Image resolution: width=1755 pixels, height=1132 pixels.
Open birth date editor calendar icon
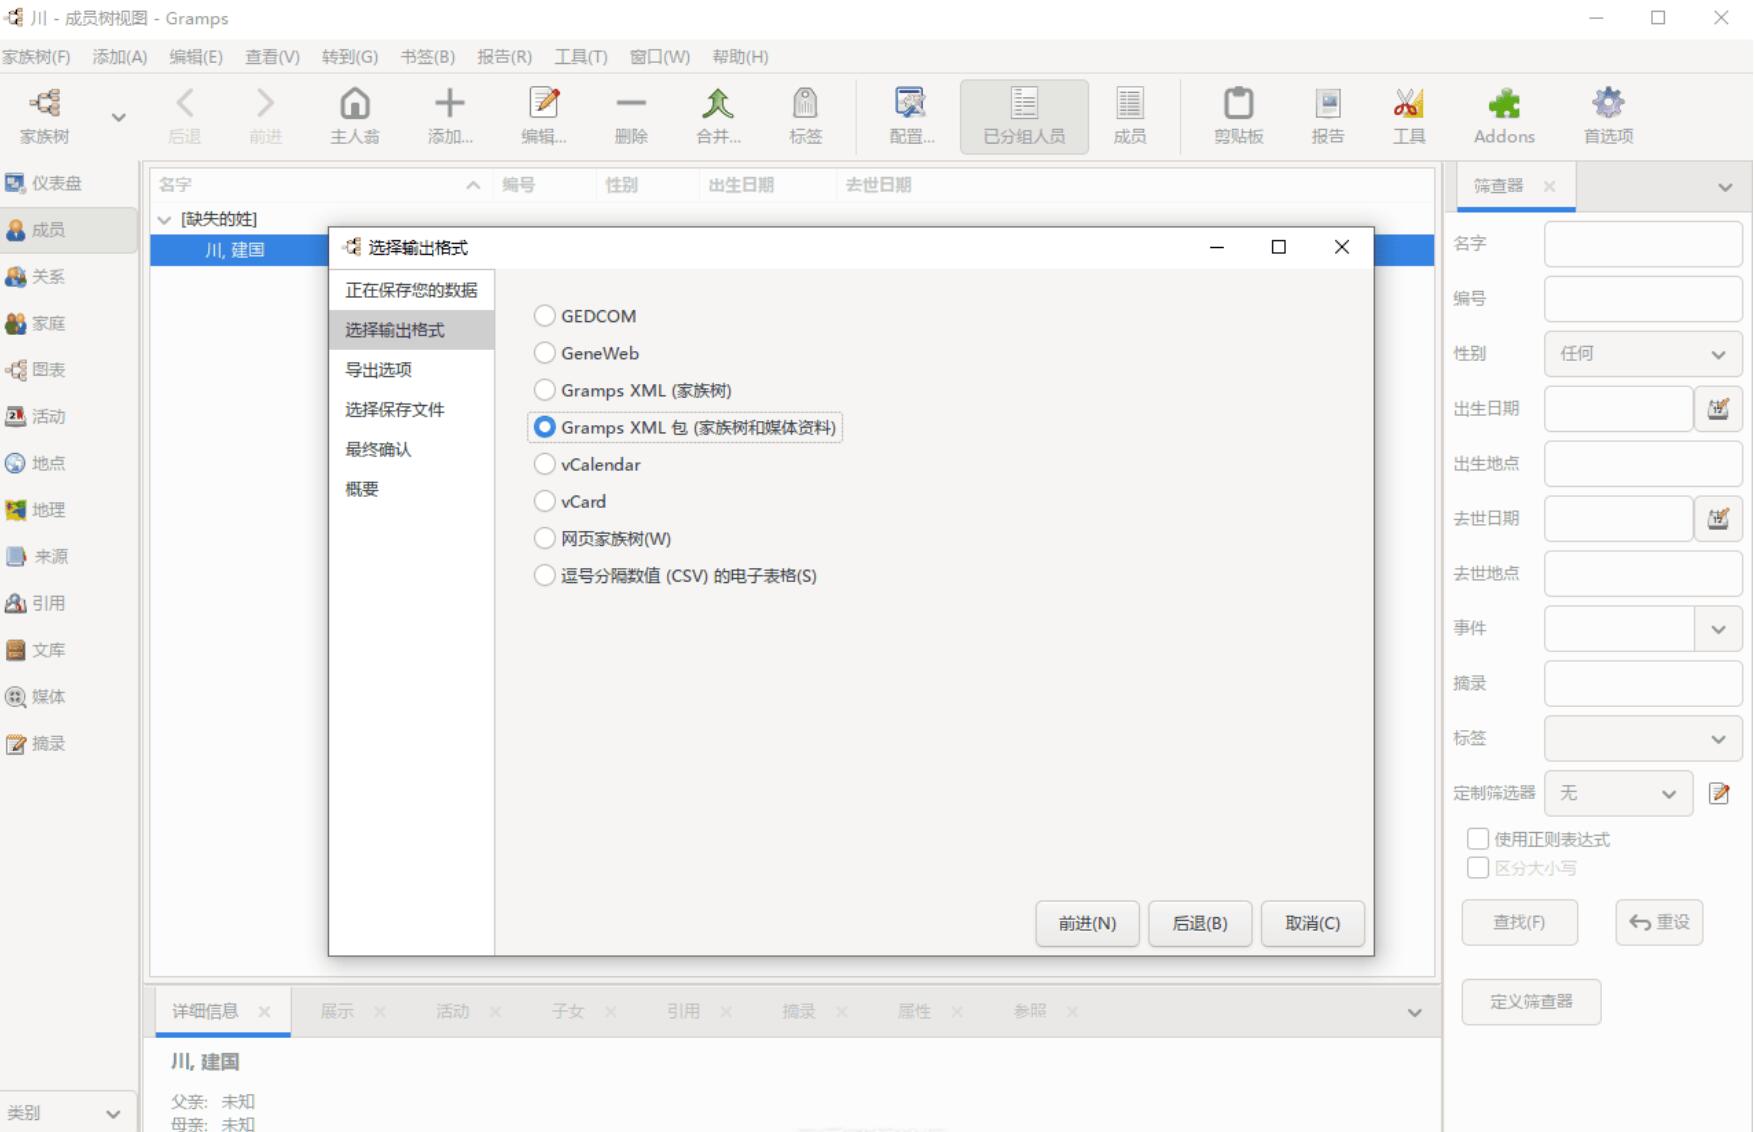point(1718,408)
